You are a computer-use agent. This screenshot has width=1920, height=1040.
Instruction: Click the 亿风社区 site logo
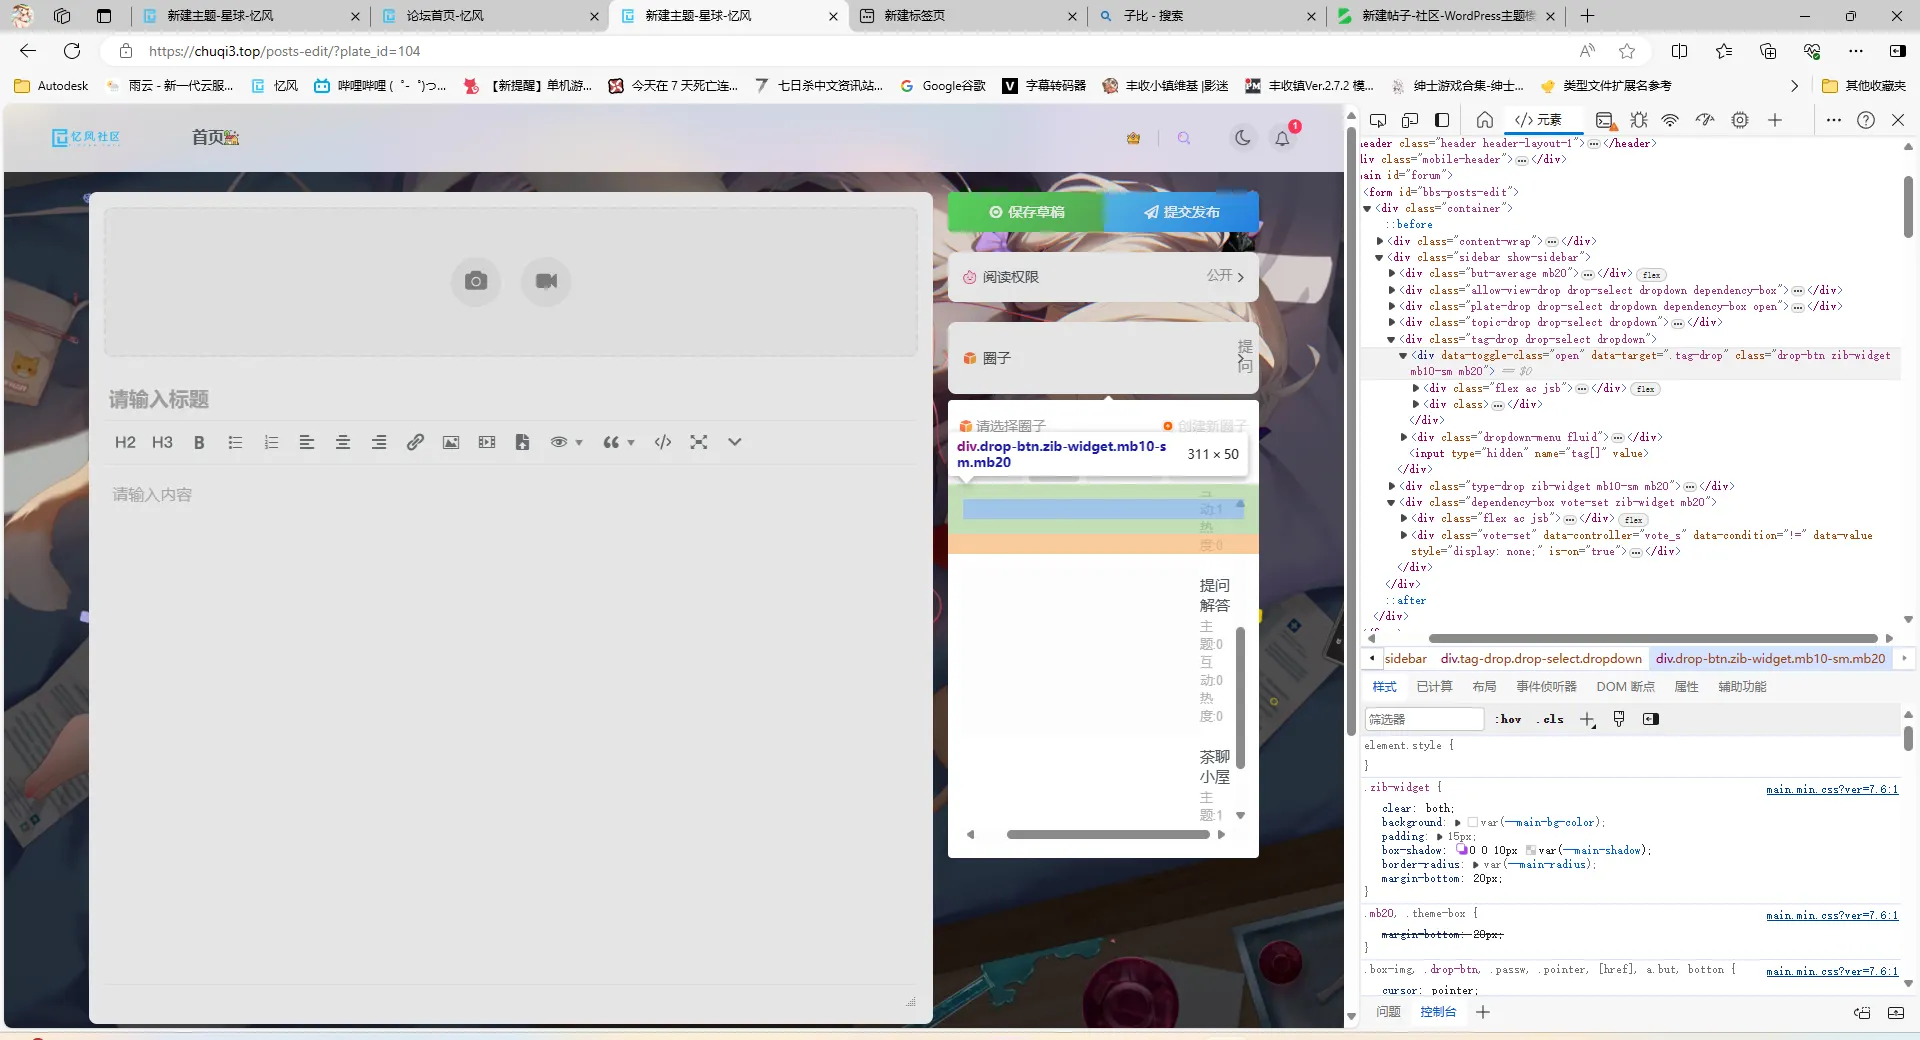pyautogui.click(x=86, y=138)
